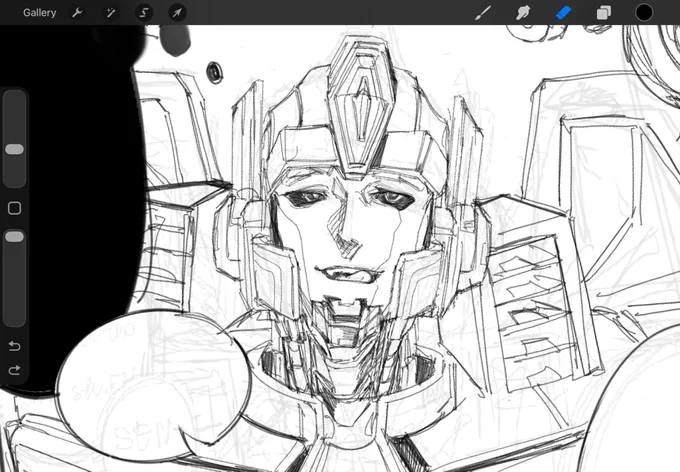Click the brush size slider handle
This screenshot has width=680, height=472.
click(x=14, y=149)
